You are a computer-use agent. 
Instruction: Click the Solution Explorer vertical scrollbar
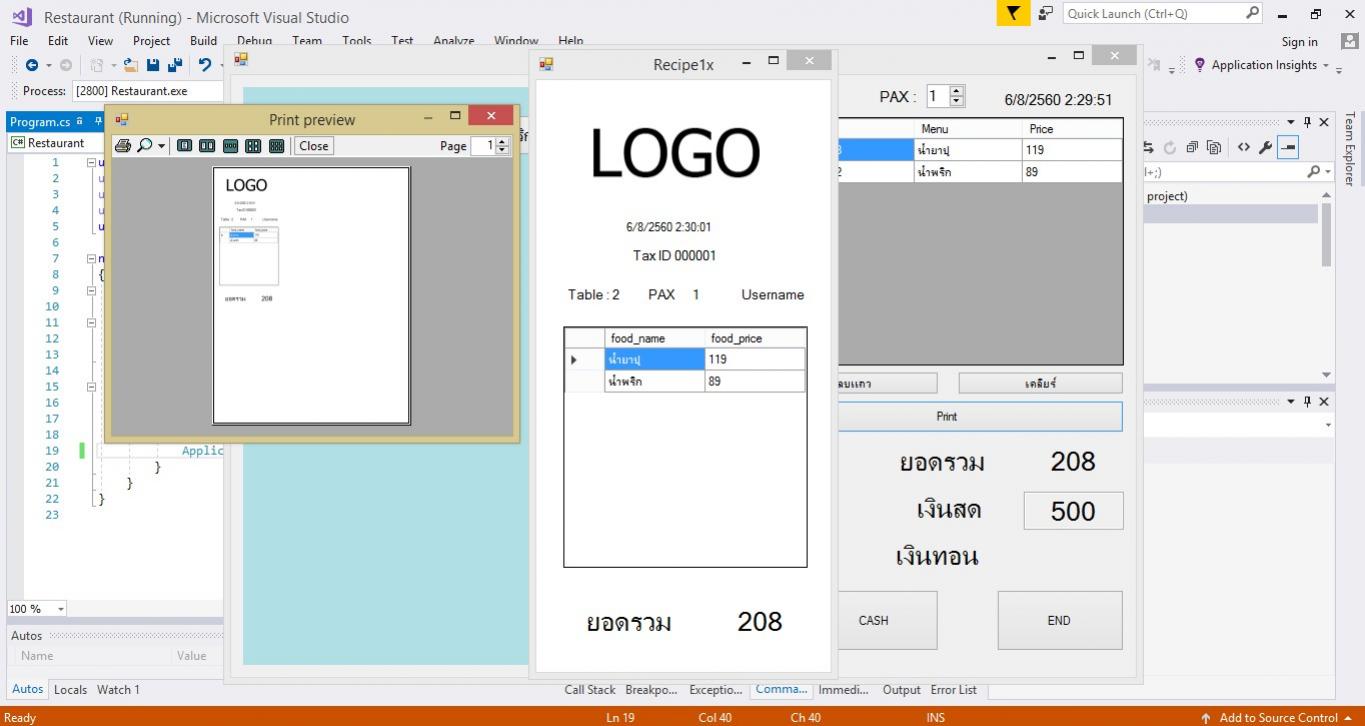(1326, 284)
